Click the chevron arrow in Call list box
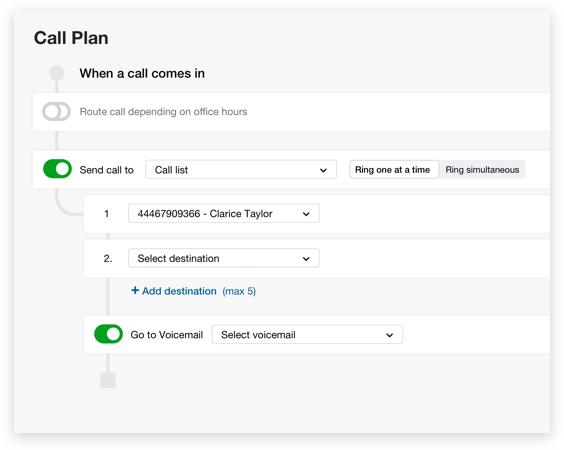Image resolution: width=564 pixels, height=450 pixels. coord(323,170)
